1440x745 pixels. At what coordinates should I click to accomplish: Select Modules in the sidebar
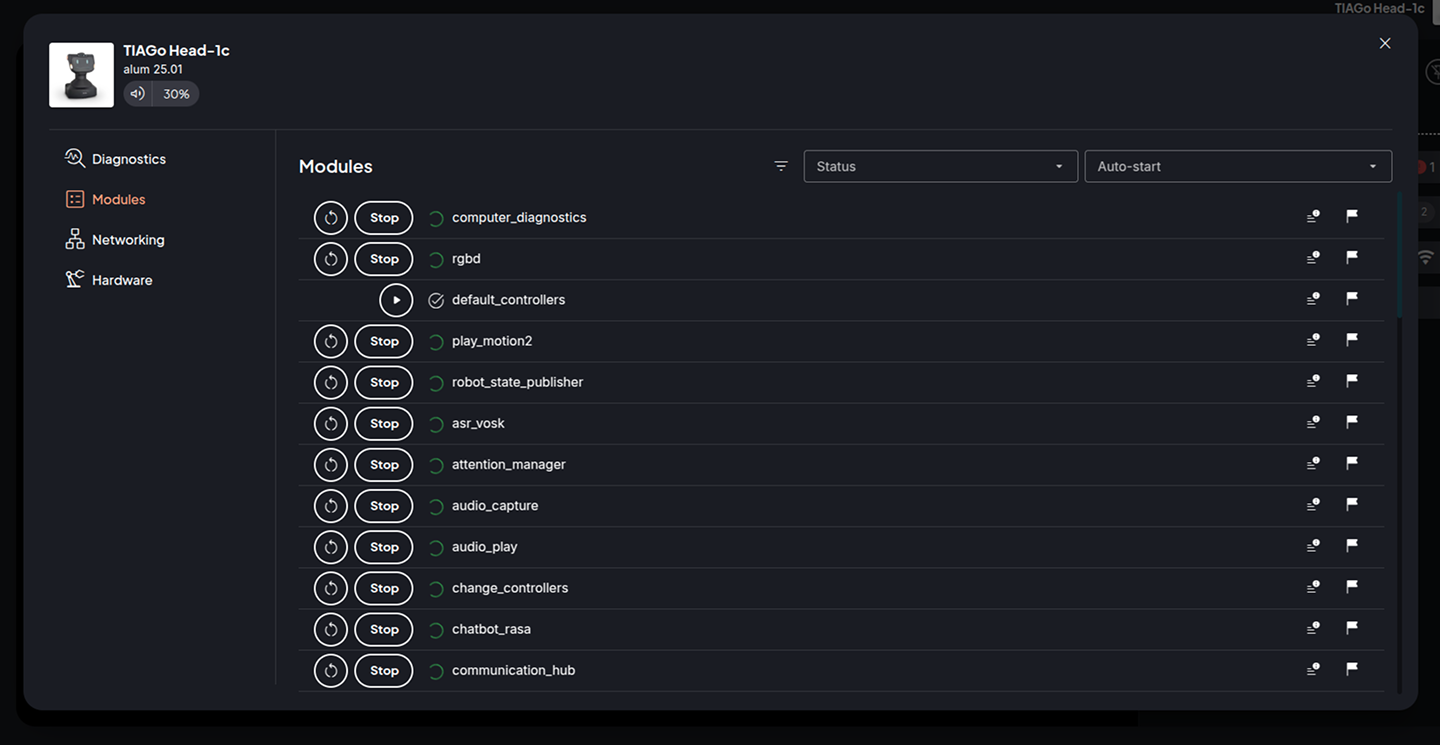[105, 199]
